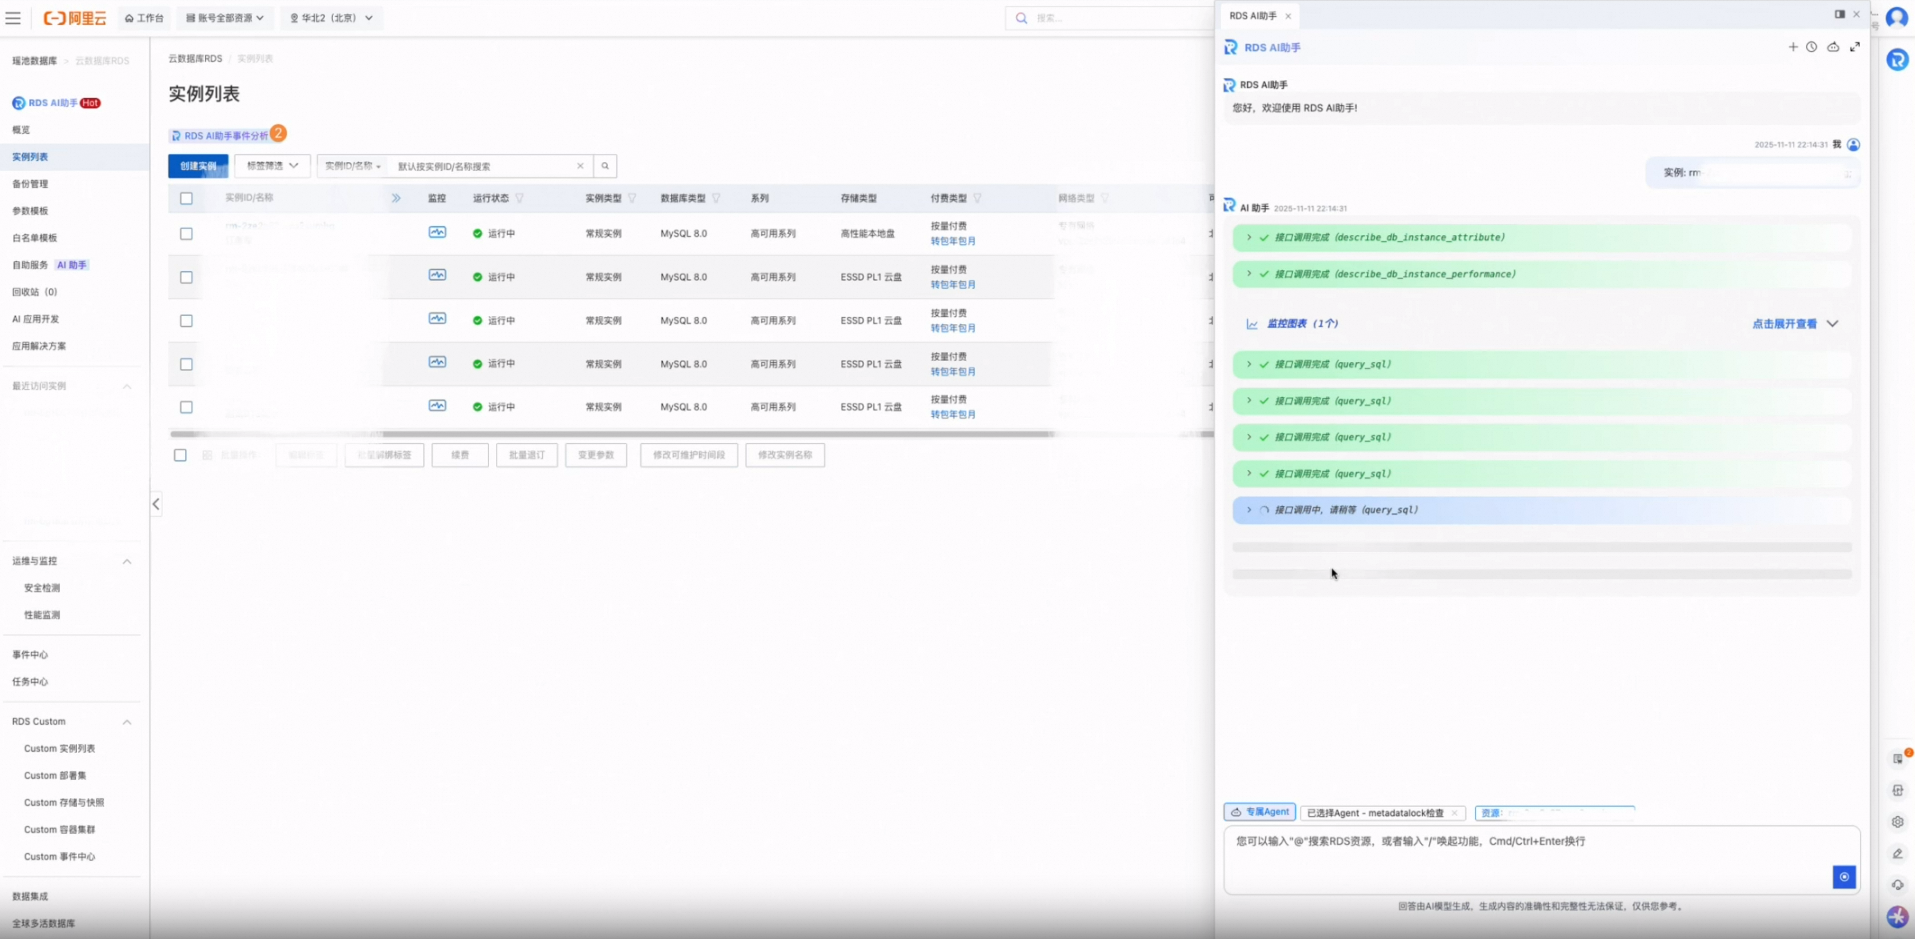
Task: Click the 专属Agent button
Action: (x=1260, y=812)
